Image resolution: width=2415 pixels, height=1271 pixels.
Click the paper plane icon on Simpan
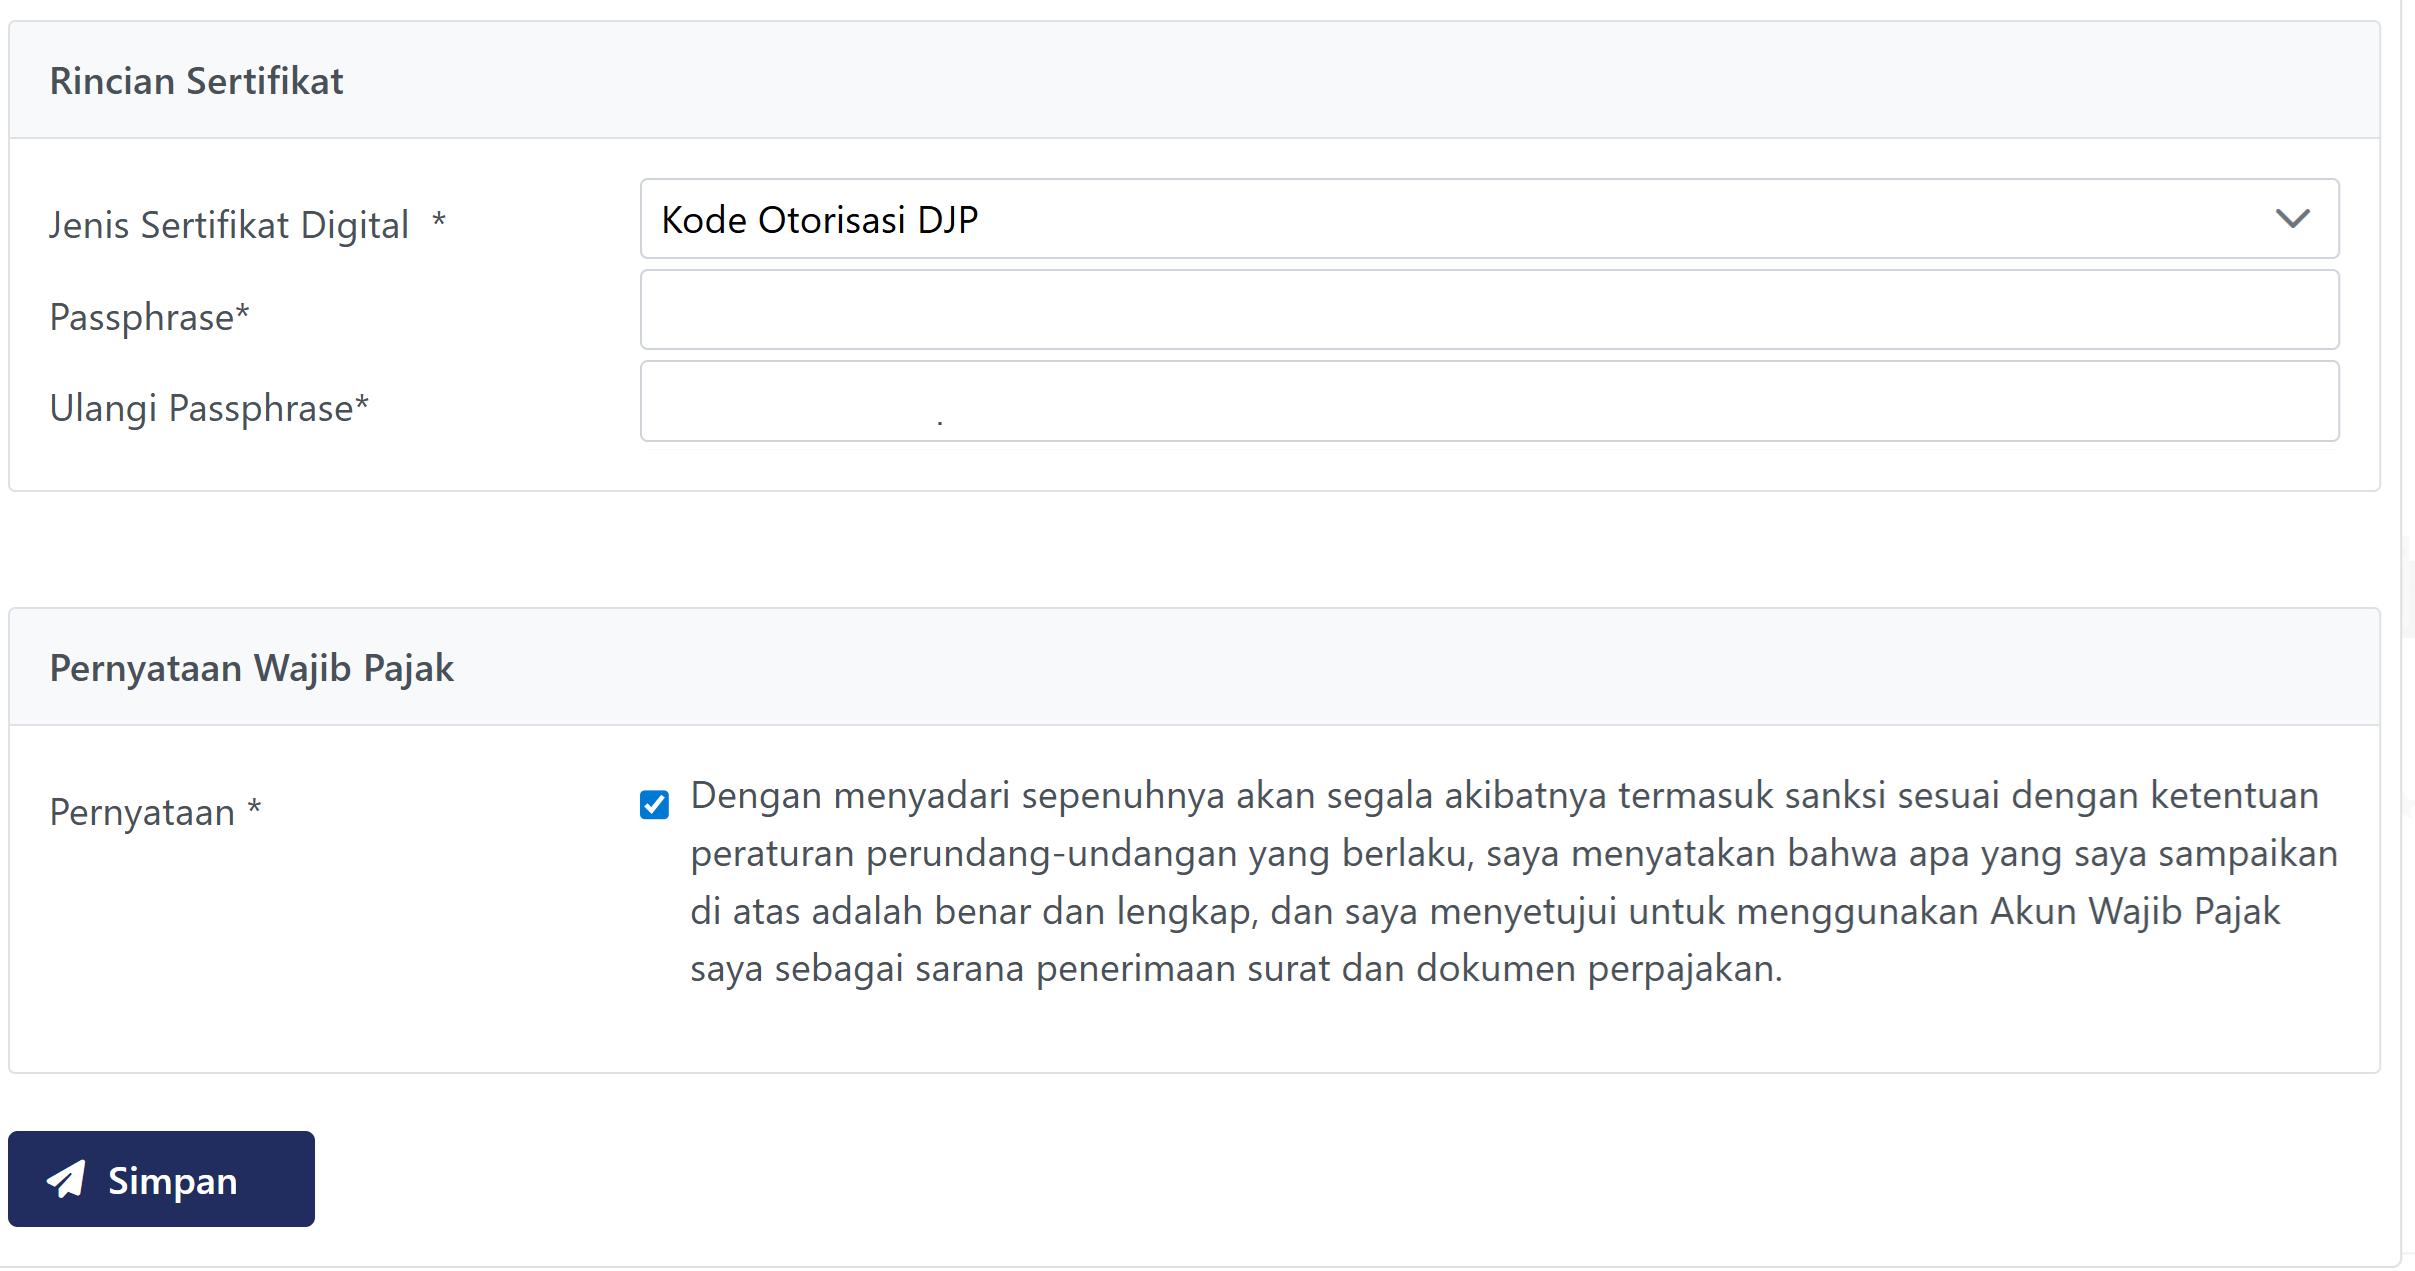(x=66, y=1179)
